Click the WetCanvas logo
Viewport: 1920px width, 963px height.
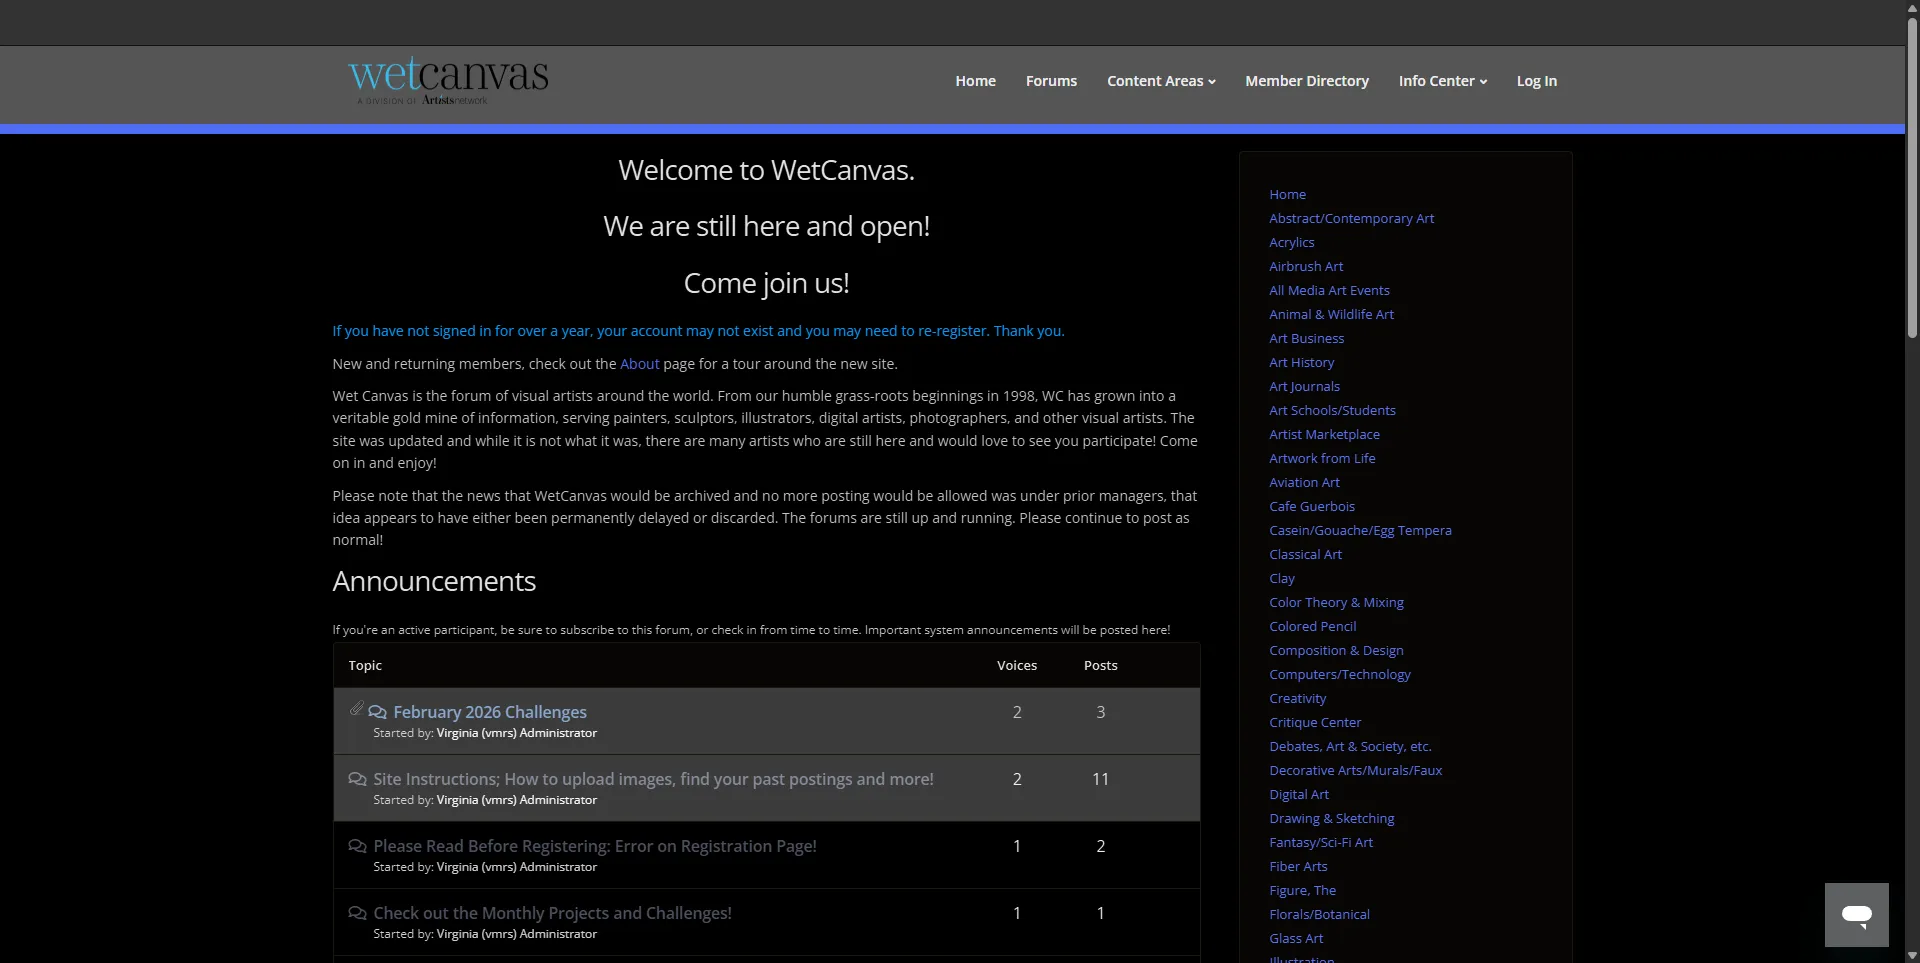click(447, 81)
